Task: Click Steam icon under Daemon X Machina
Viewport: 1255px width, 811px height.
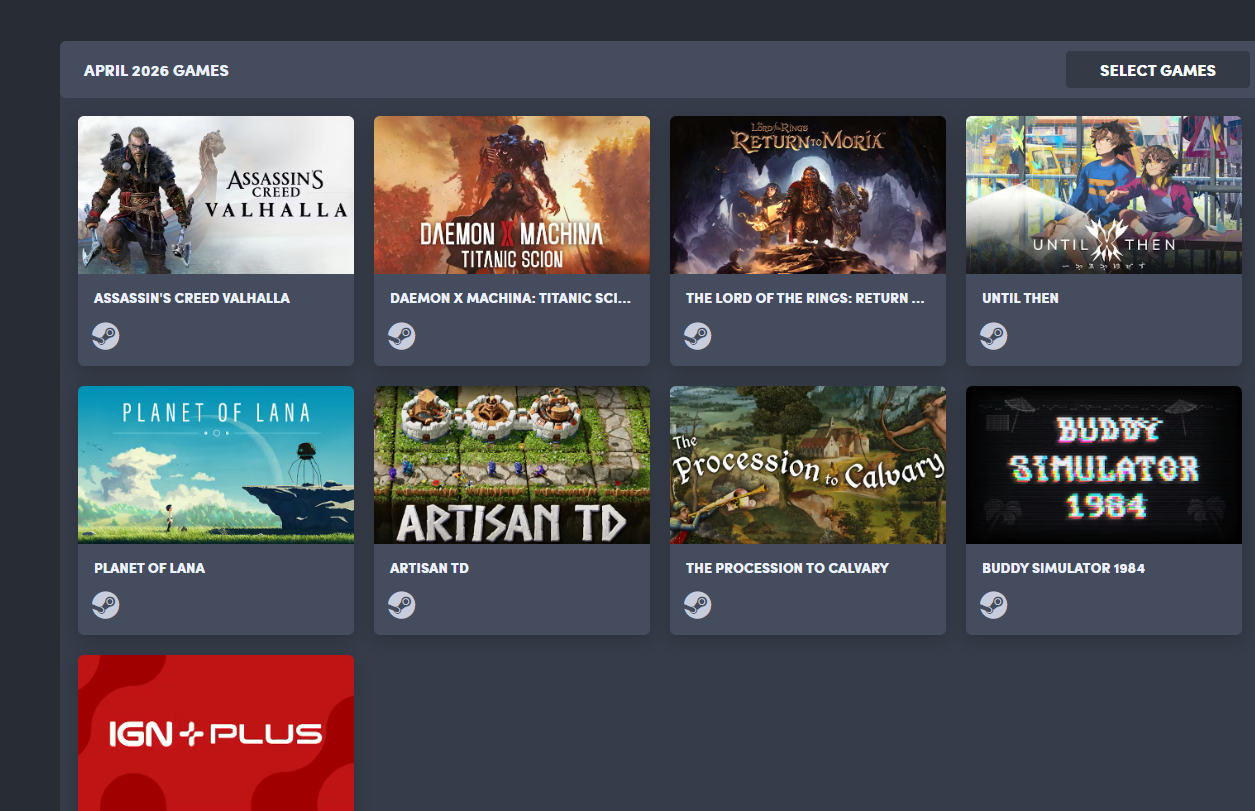Action: [x=402, y=336]
